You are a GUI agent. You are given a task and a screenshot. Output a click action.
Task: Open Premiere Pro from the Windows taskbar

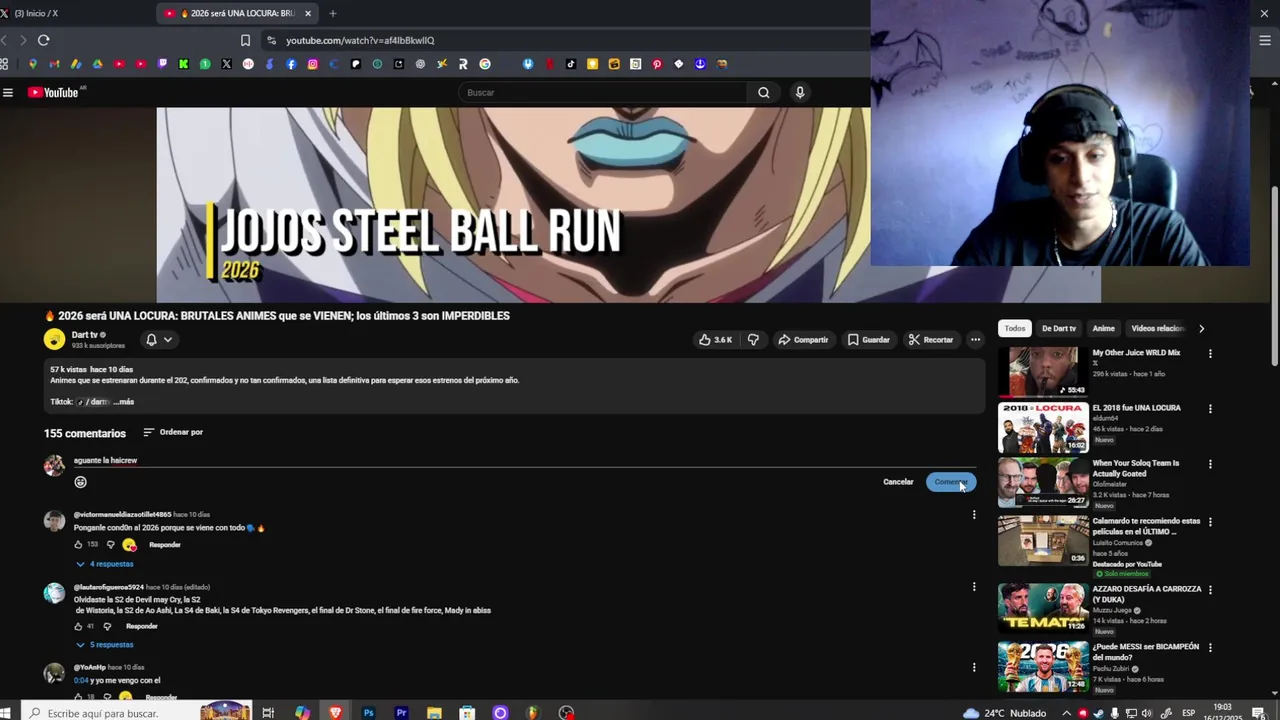[401, 713]
